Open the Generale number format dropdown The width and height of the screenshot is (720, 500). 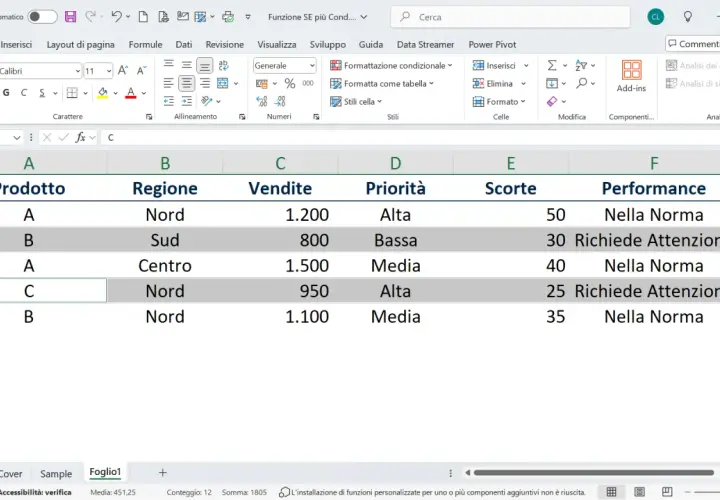[x=312, y=66]
